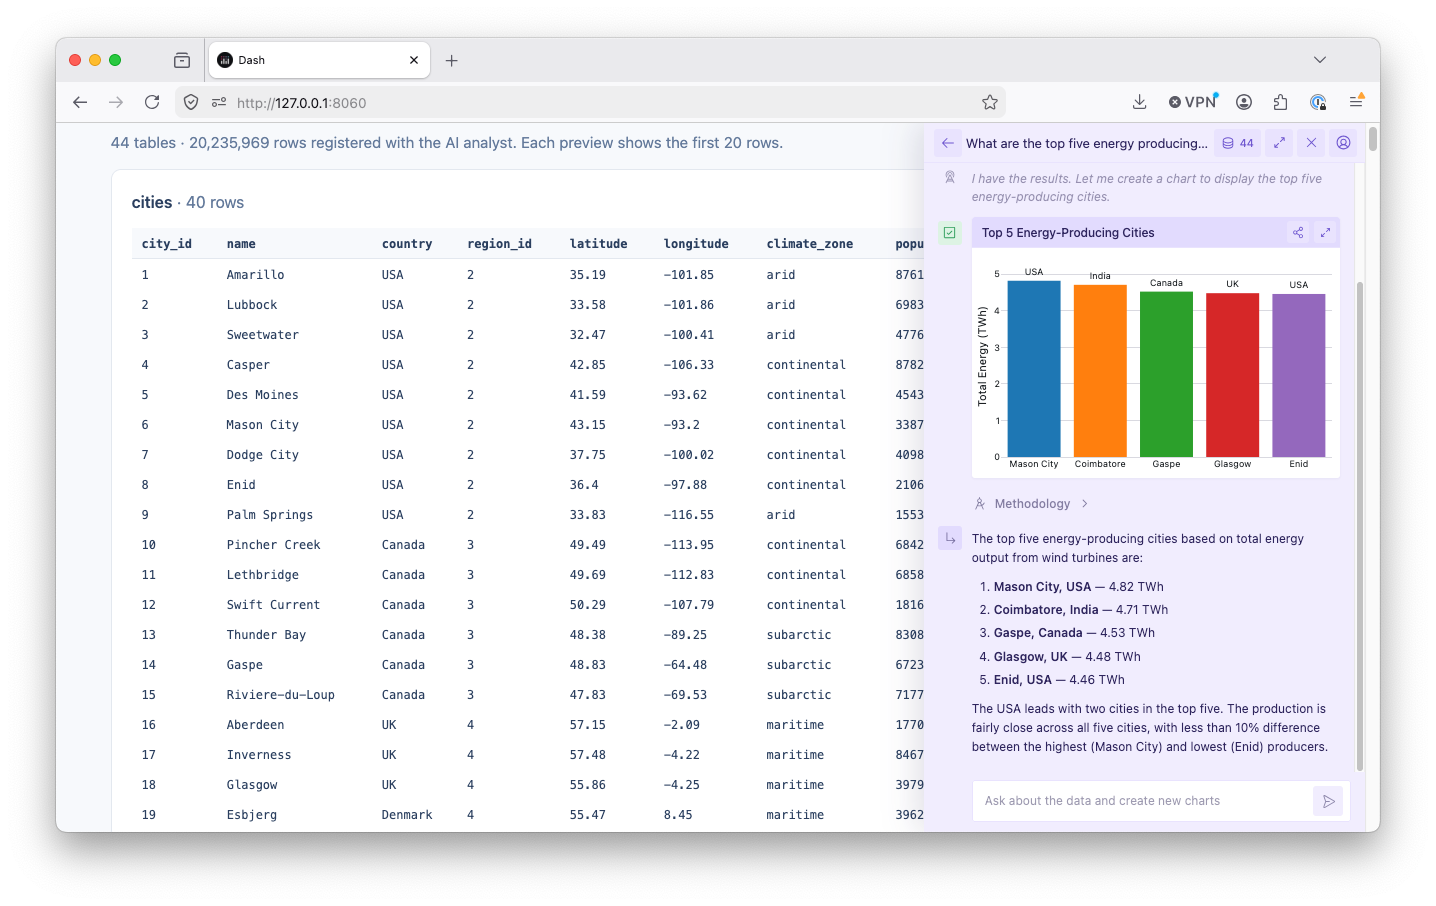Open the 44 tables database badge

(x=1237, y=143)
